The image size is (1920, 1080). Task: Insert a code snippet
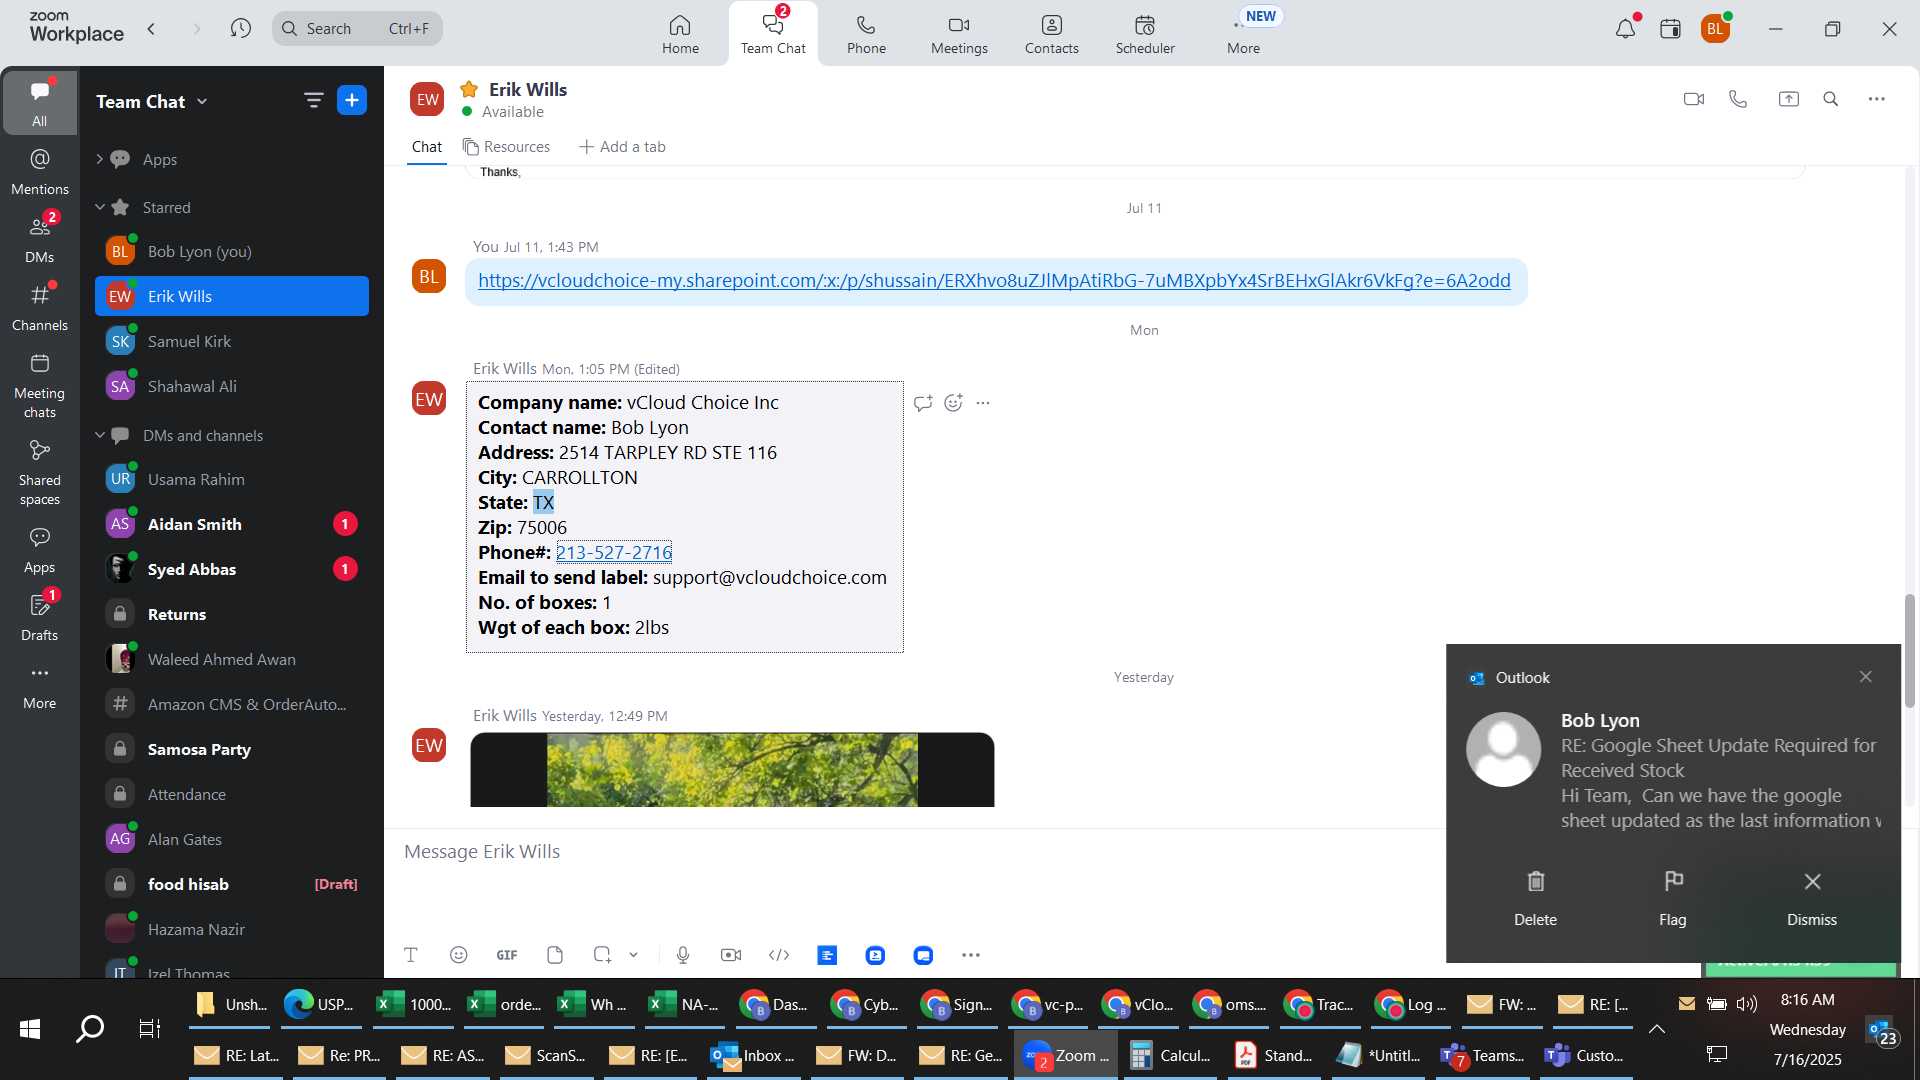[x=779, y=955]
